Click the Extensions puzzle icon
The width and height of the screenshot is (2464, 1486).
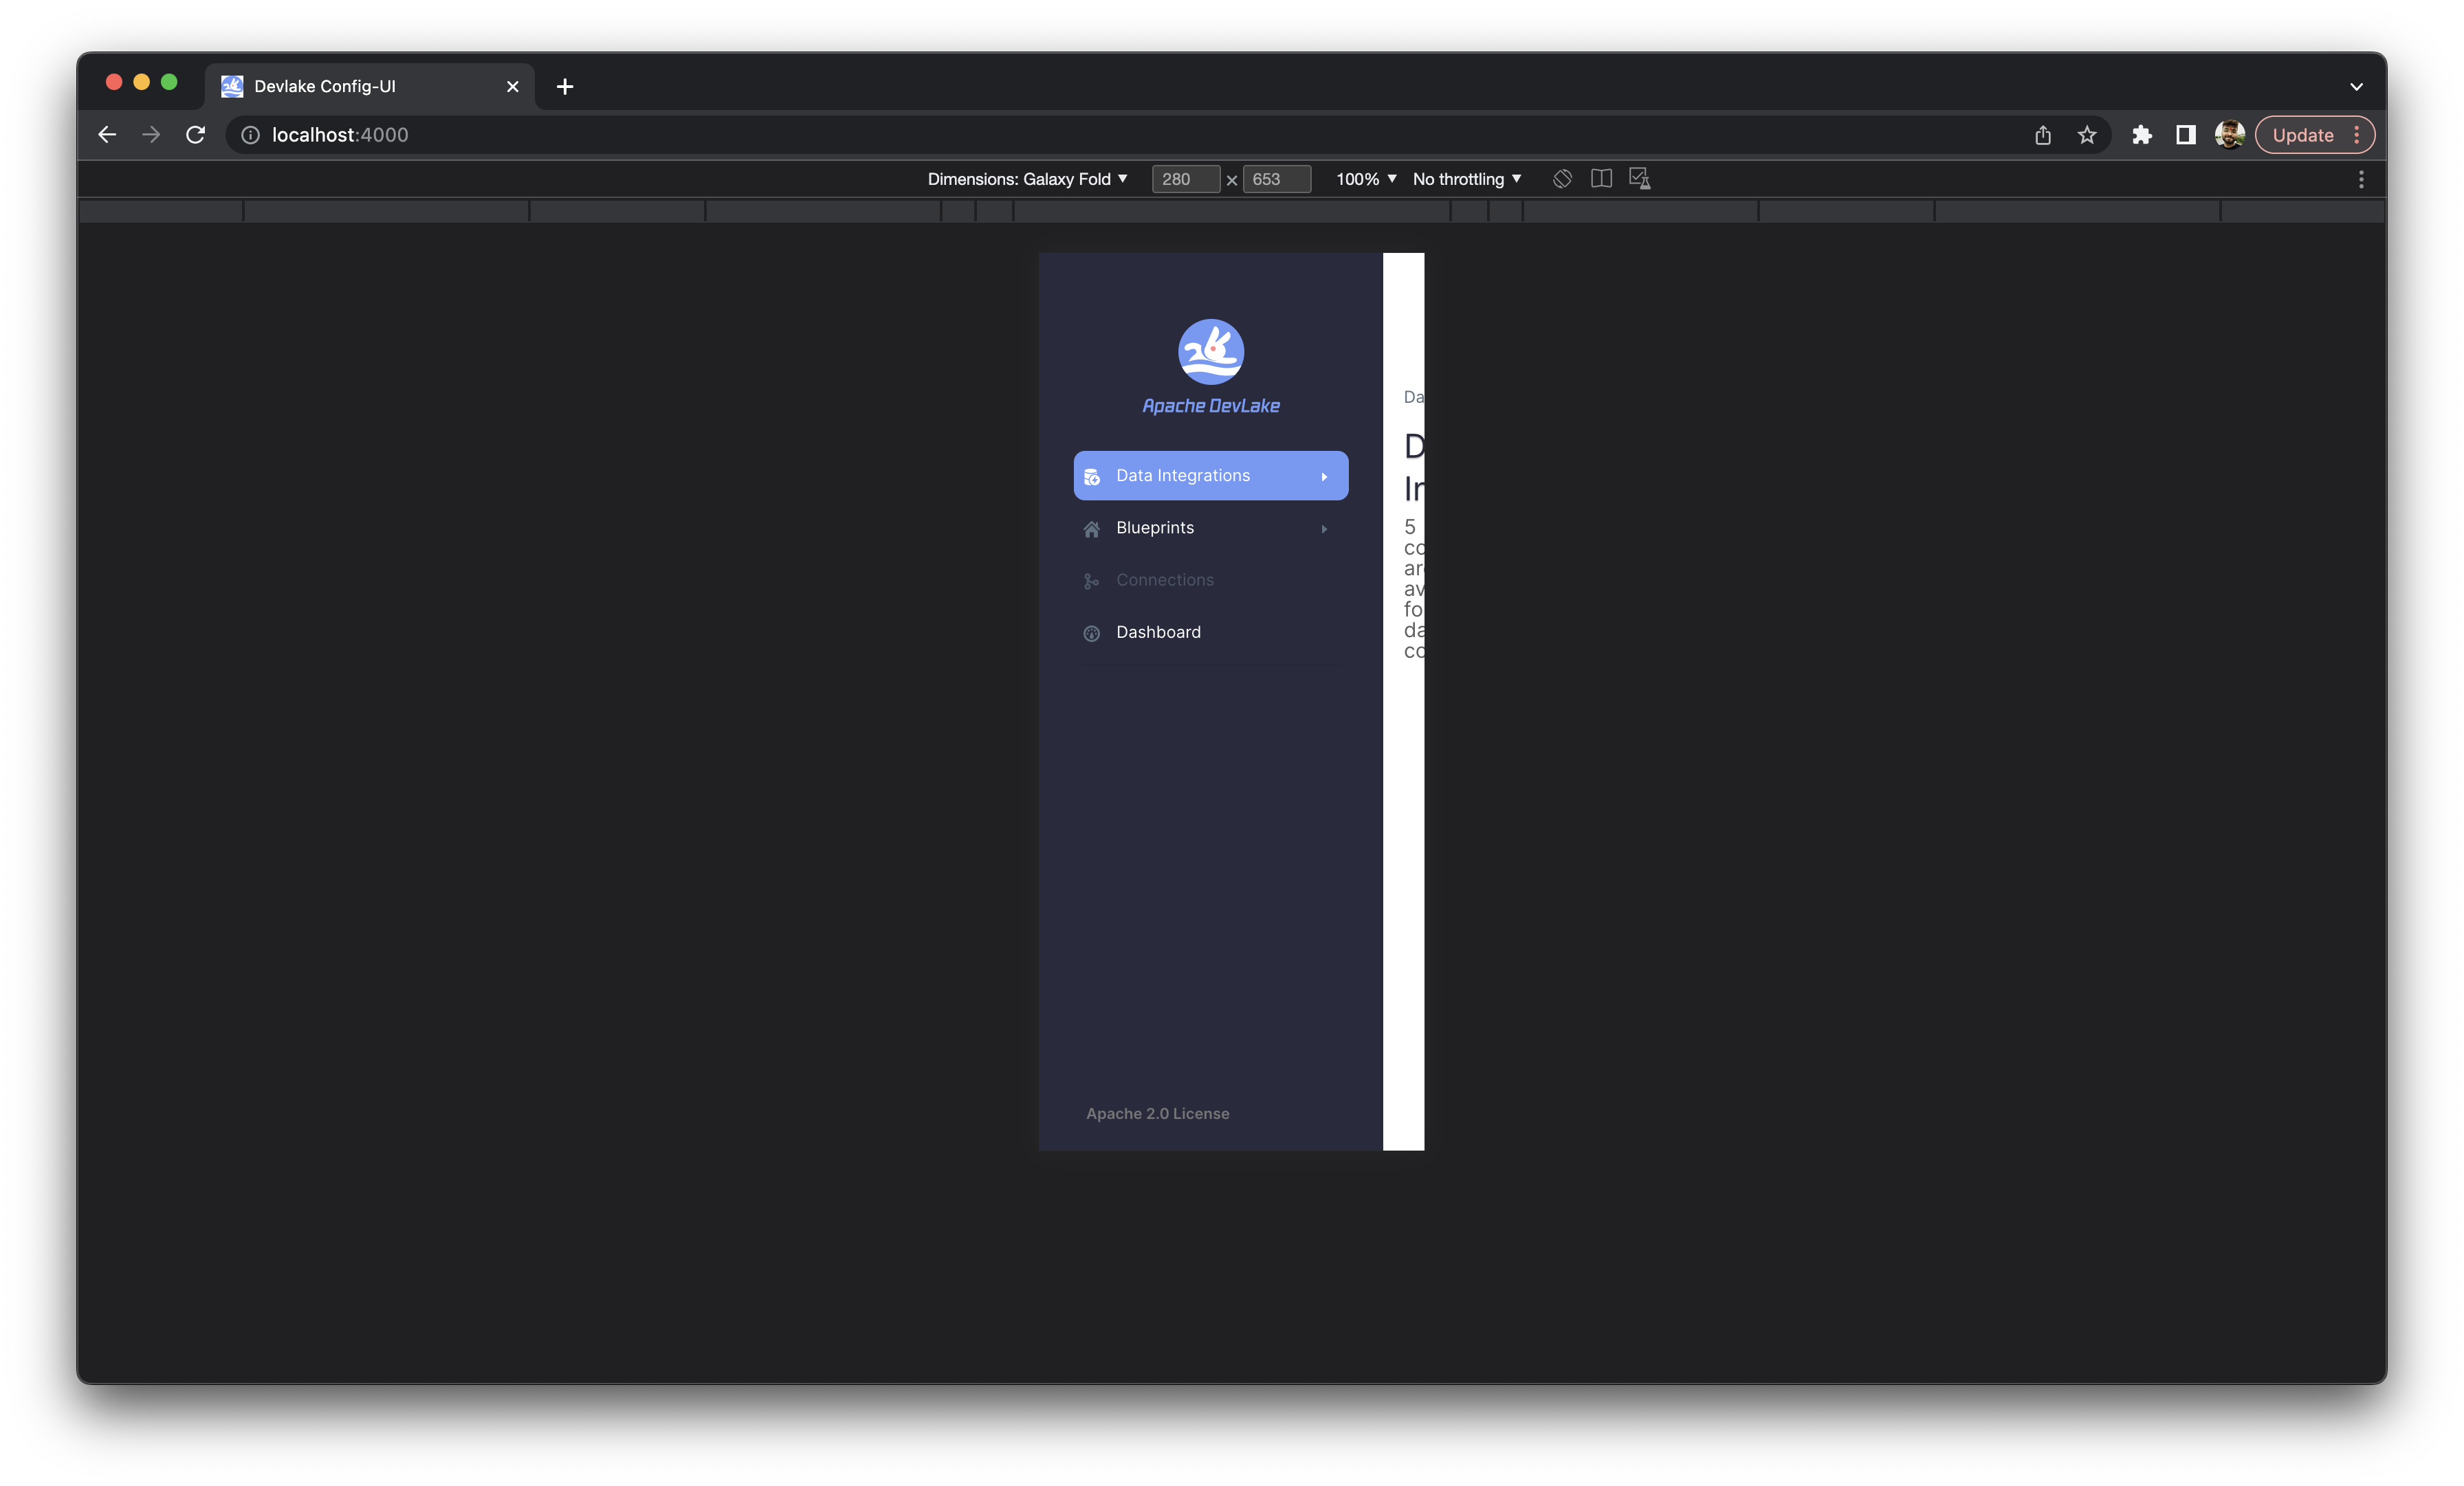[x=2141, y=135]
